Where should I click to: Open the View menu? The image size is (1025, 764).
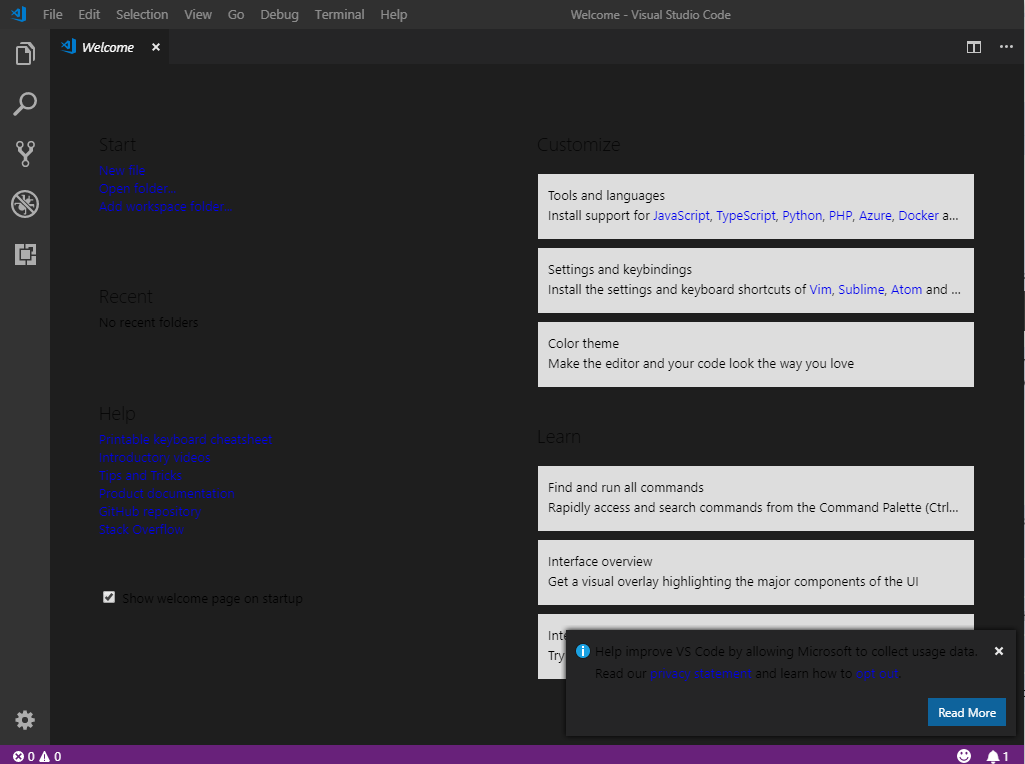coord(198,14)
